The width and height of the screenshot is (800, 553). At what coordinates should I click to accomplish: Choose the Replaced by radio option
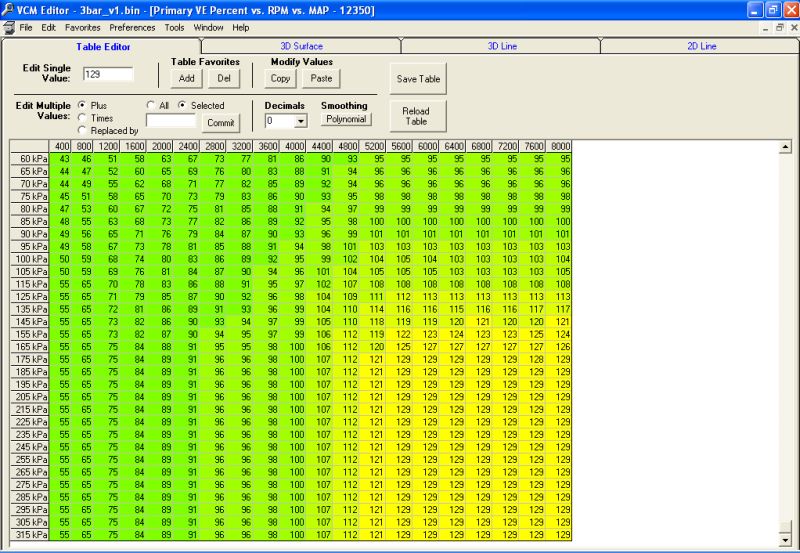click(81, 131)
